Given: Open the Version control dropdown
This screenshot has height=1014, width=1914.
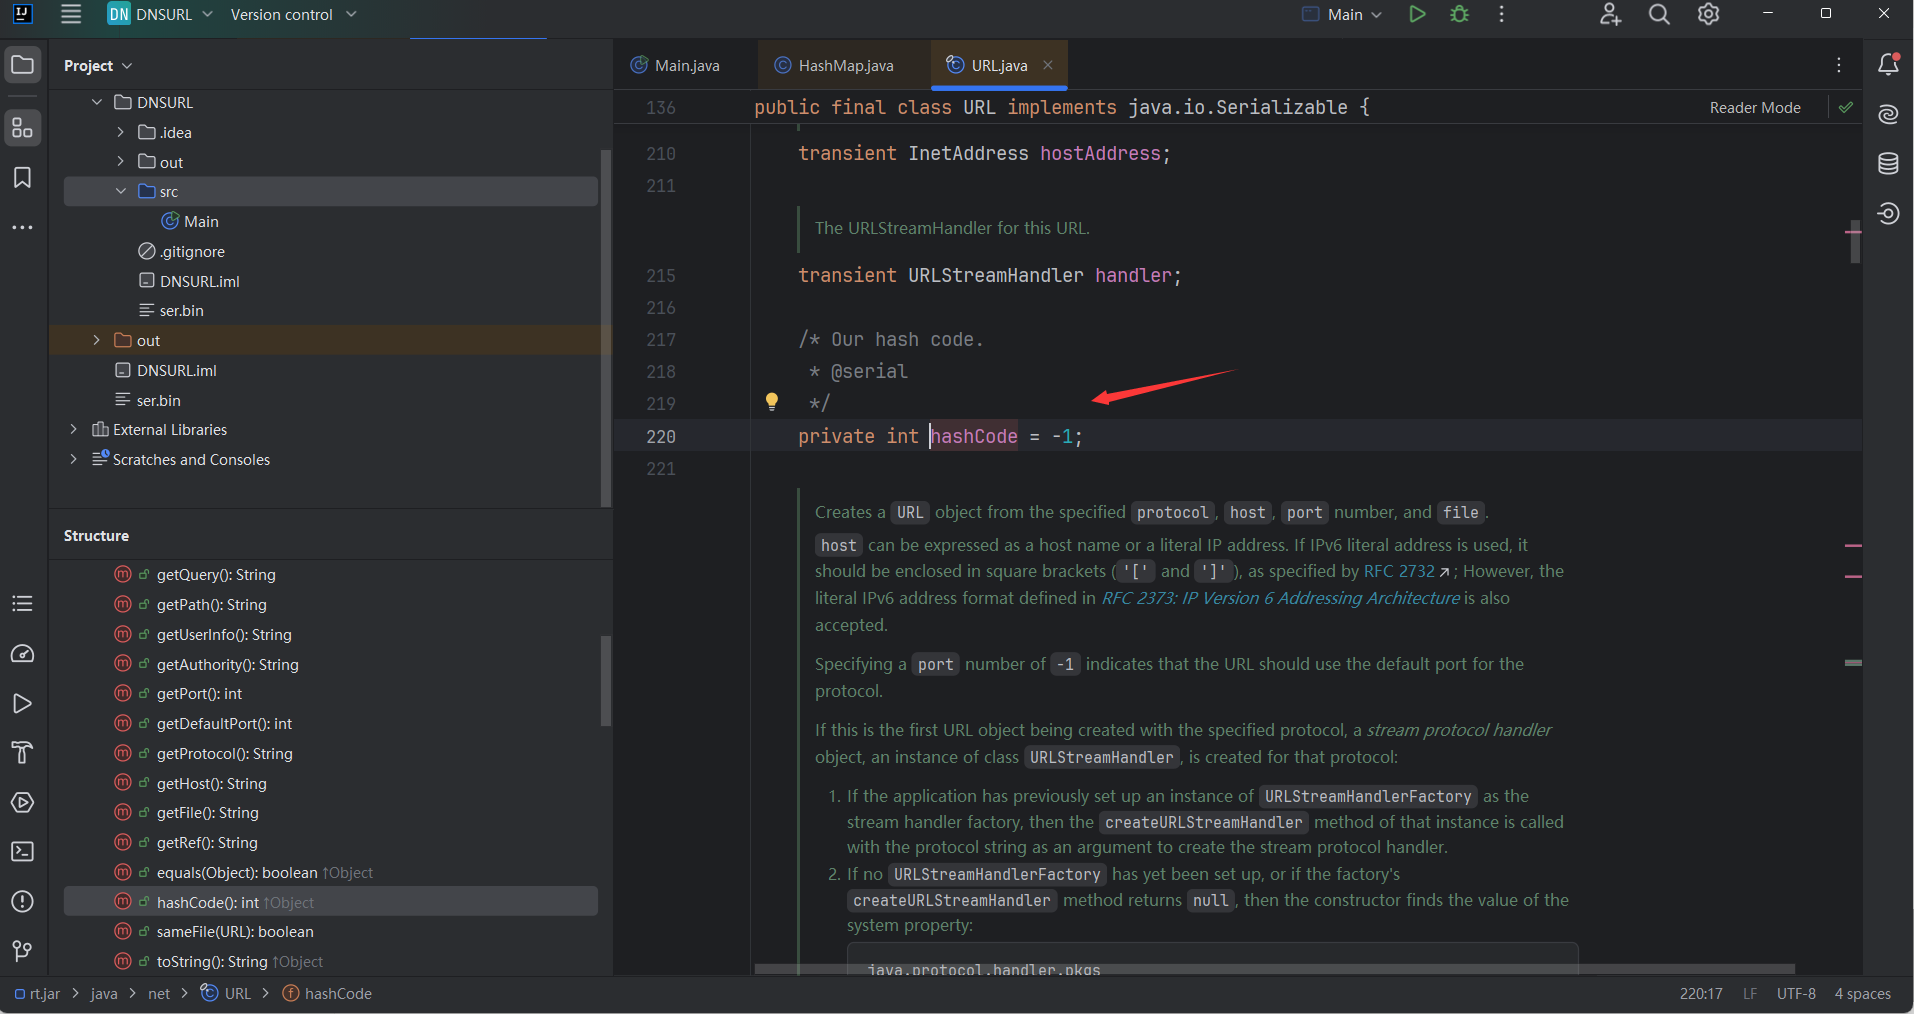Looking at the screenshot, I should (x=293, y=14).
